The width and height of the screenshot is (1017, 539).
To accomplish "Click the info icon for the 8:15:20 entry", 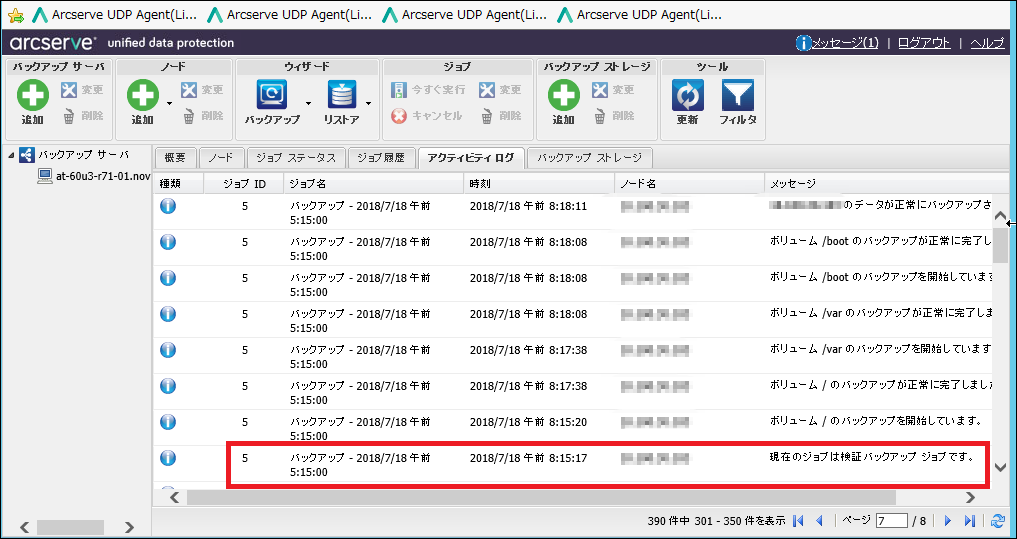I will [168, 422].
